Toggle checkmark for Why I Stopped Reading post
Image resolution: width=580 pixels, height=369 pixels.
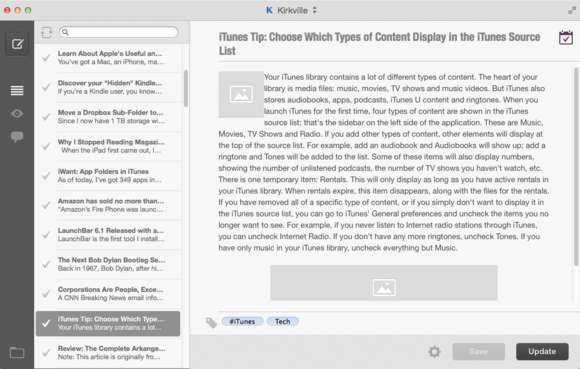click(46, 146)
